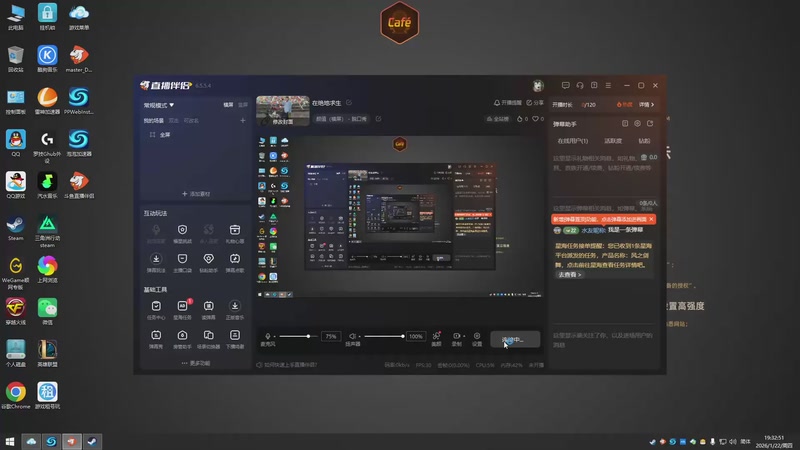Click the 热度 popularity indicator
800x450 pixels.
coord(624,105)
